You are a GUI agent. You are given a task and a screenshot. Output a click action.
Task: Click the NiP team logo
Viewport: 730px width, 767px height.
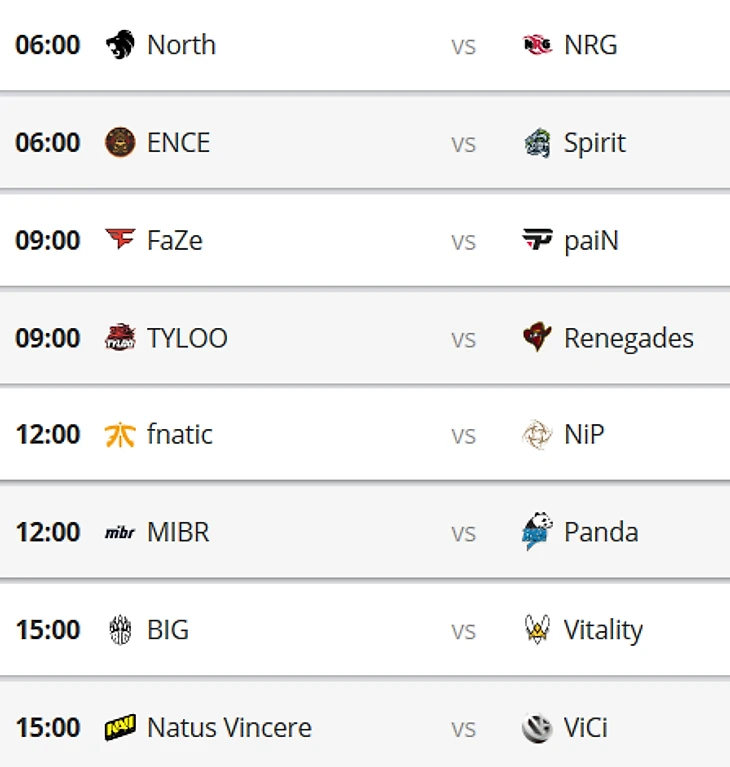[x=537, y=434]
